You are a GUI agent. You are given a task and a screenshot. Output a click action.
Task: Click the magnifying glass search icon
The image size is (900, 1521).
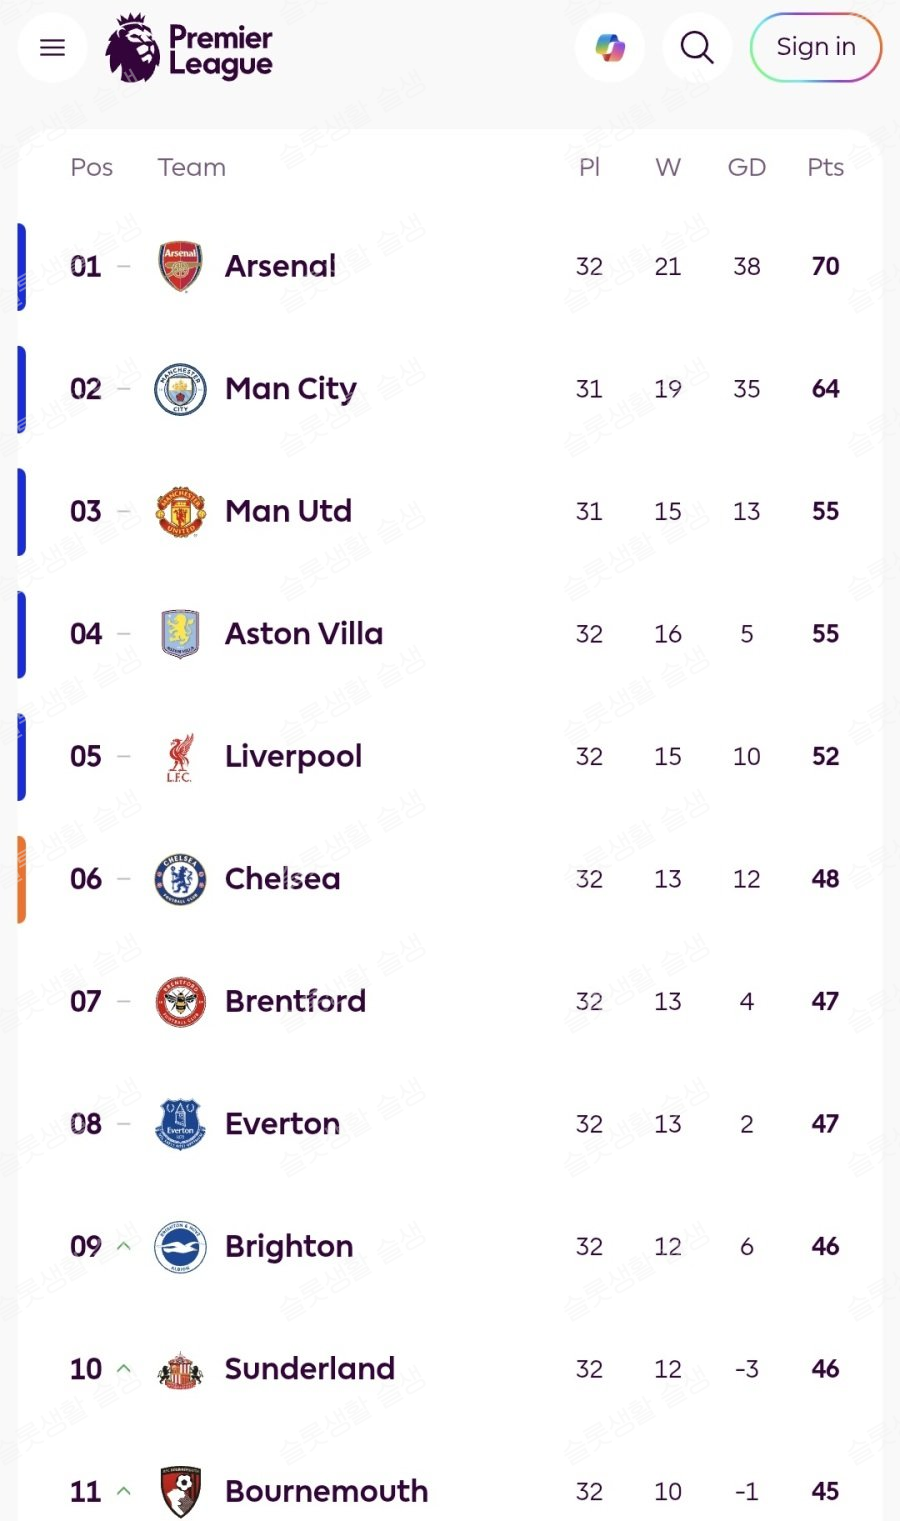click(x=697, y=47)
